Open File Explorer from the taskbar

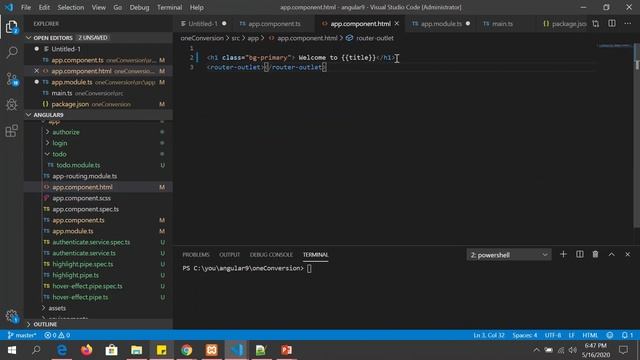(x=136, y=350)
